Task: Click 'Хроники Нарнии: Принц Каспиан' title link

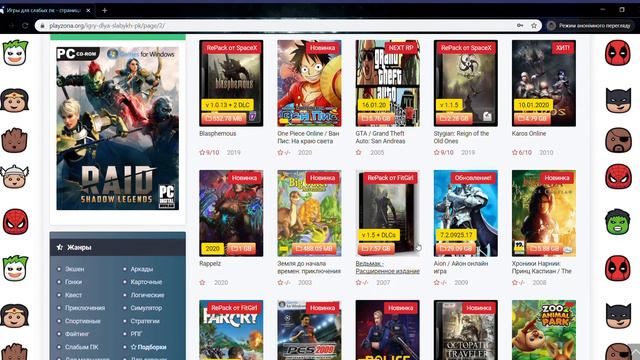Action: tap(542, 267)
